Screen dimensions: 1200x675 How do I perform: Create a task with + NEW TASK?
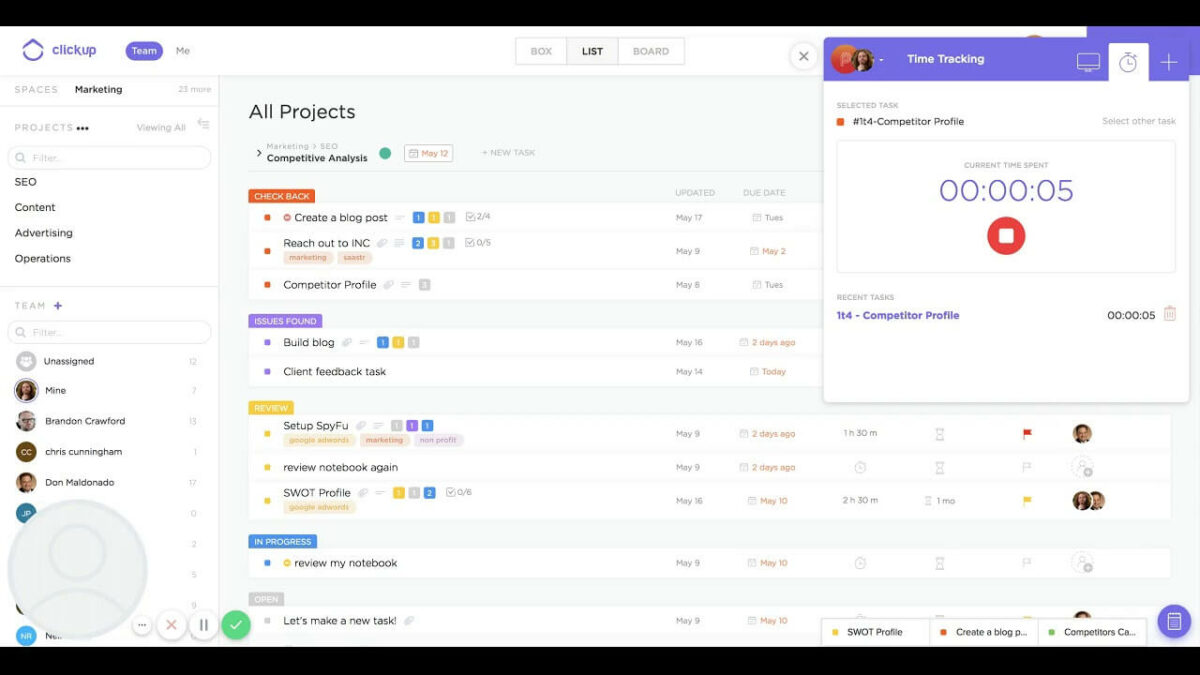click(508, 152)
